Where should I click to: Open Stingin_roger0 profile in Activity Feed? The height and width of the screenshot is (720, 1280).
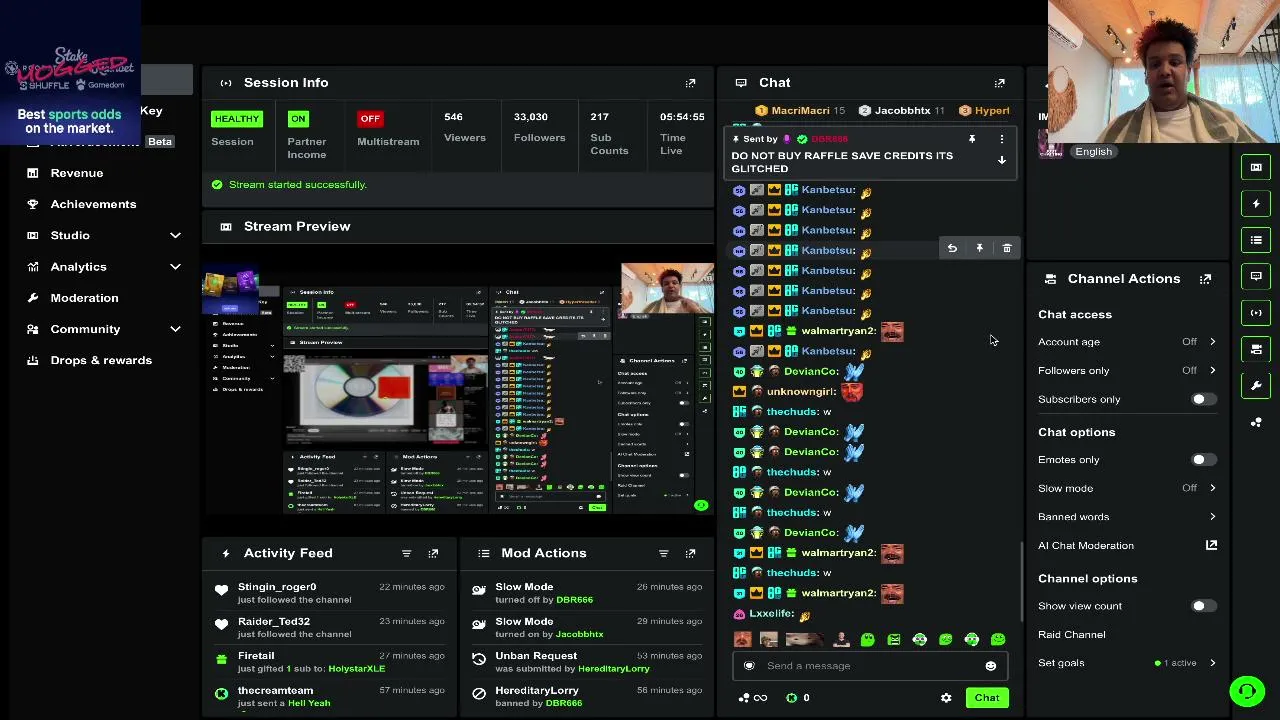pos(277,587)
